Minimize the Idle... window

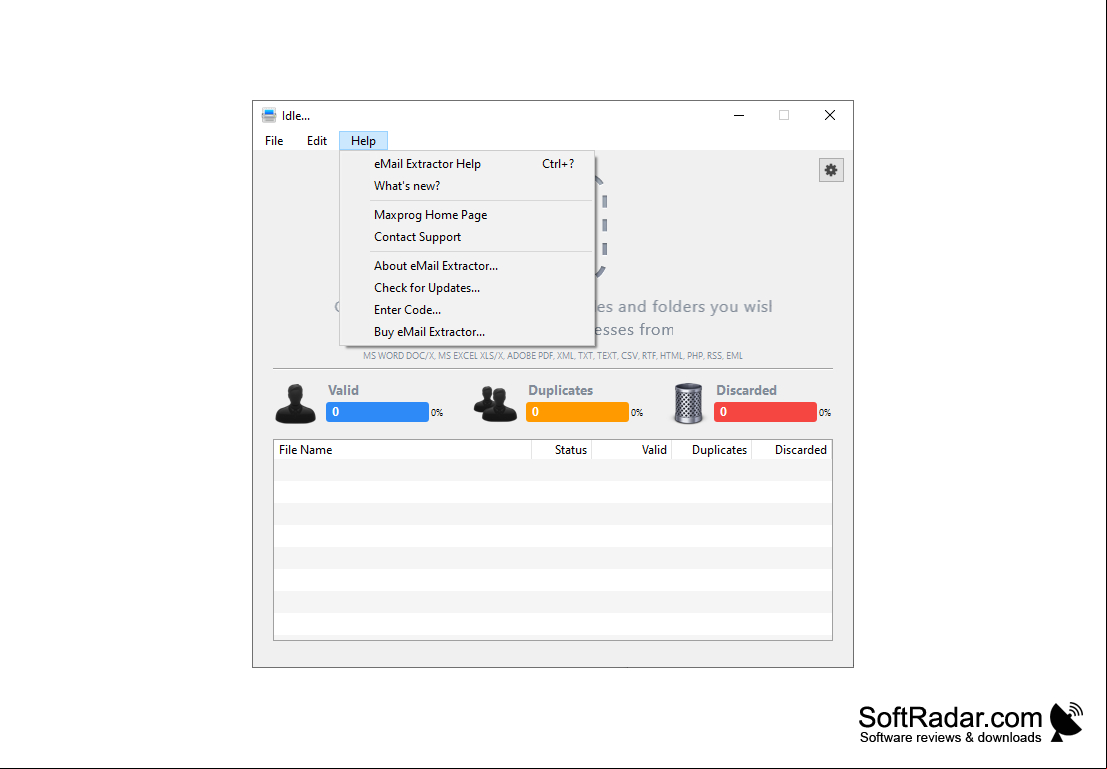point(738,116)
